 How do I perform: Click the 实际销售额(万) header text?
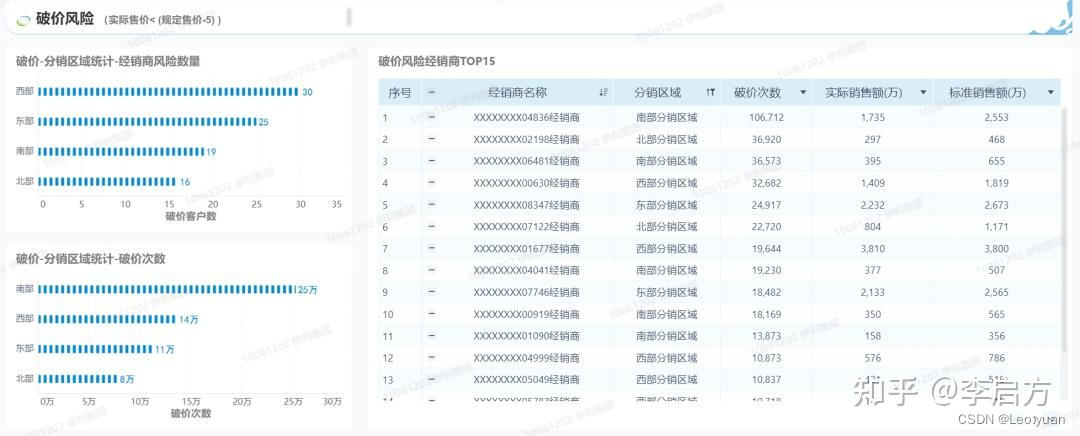[864, 93]
